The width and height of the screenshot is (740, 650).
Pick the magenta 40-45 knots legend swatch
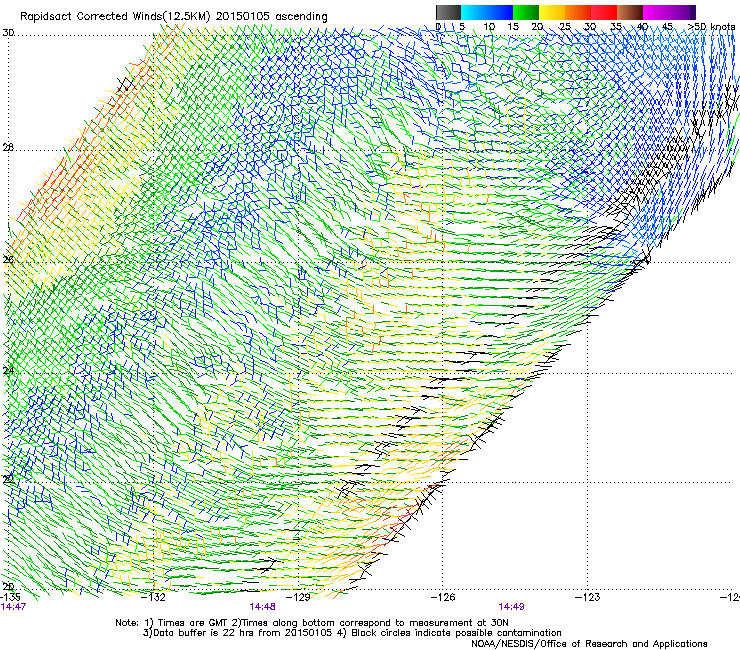pos(656,12)
